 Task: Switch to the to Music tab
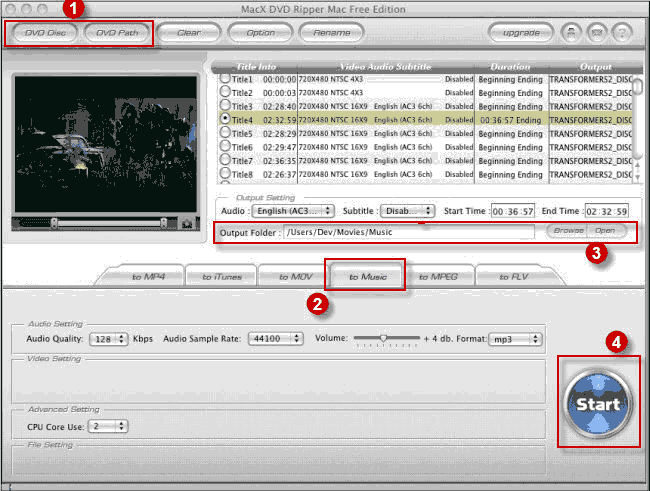coord(368,277)
